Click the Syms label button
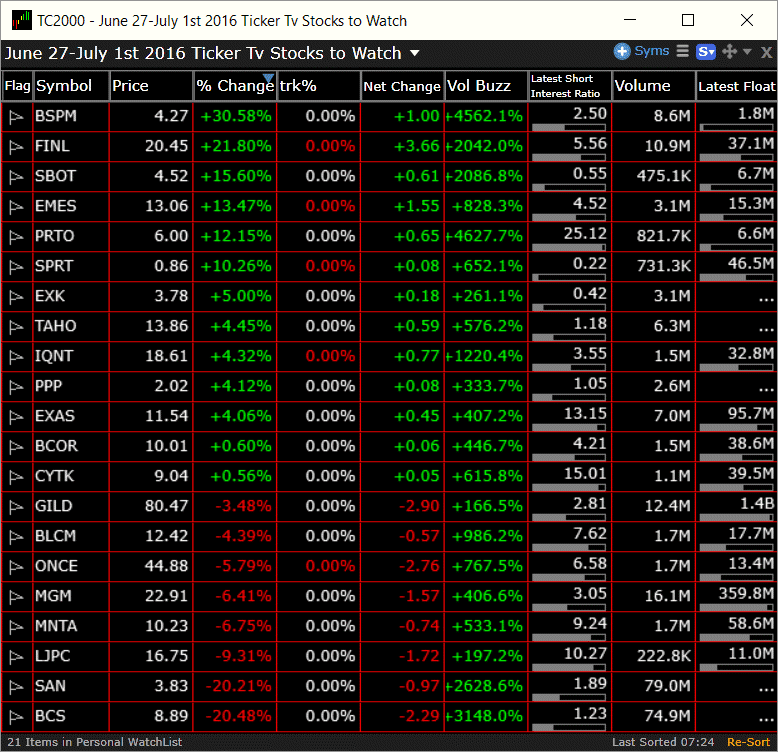 tap(651, 51)
